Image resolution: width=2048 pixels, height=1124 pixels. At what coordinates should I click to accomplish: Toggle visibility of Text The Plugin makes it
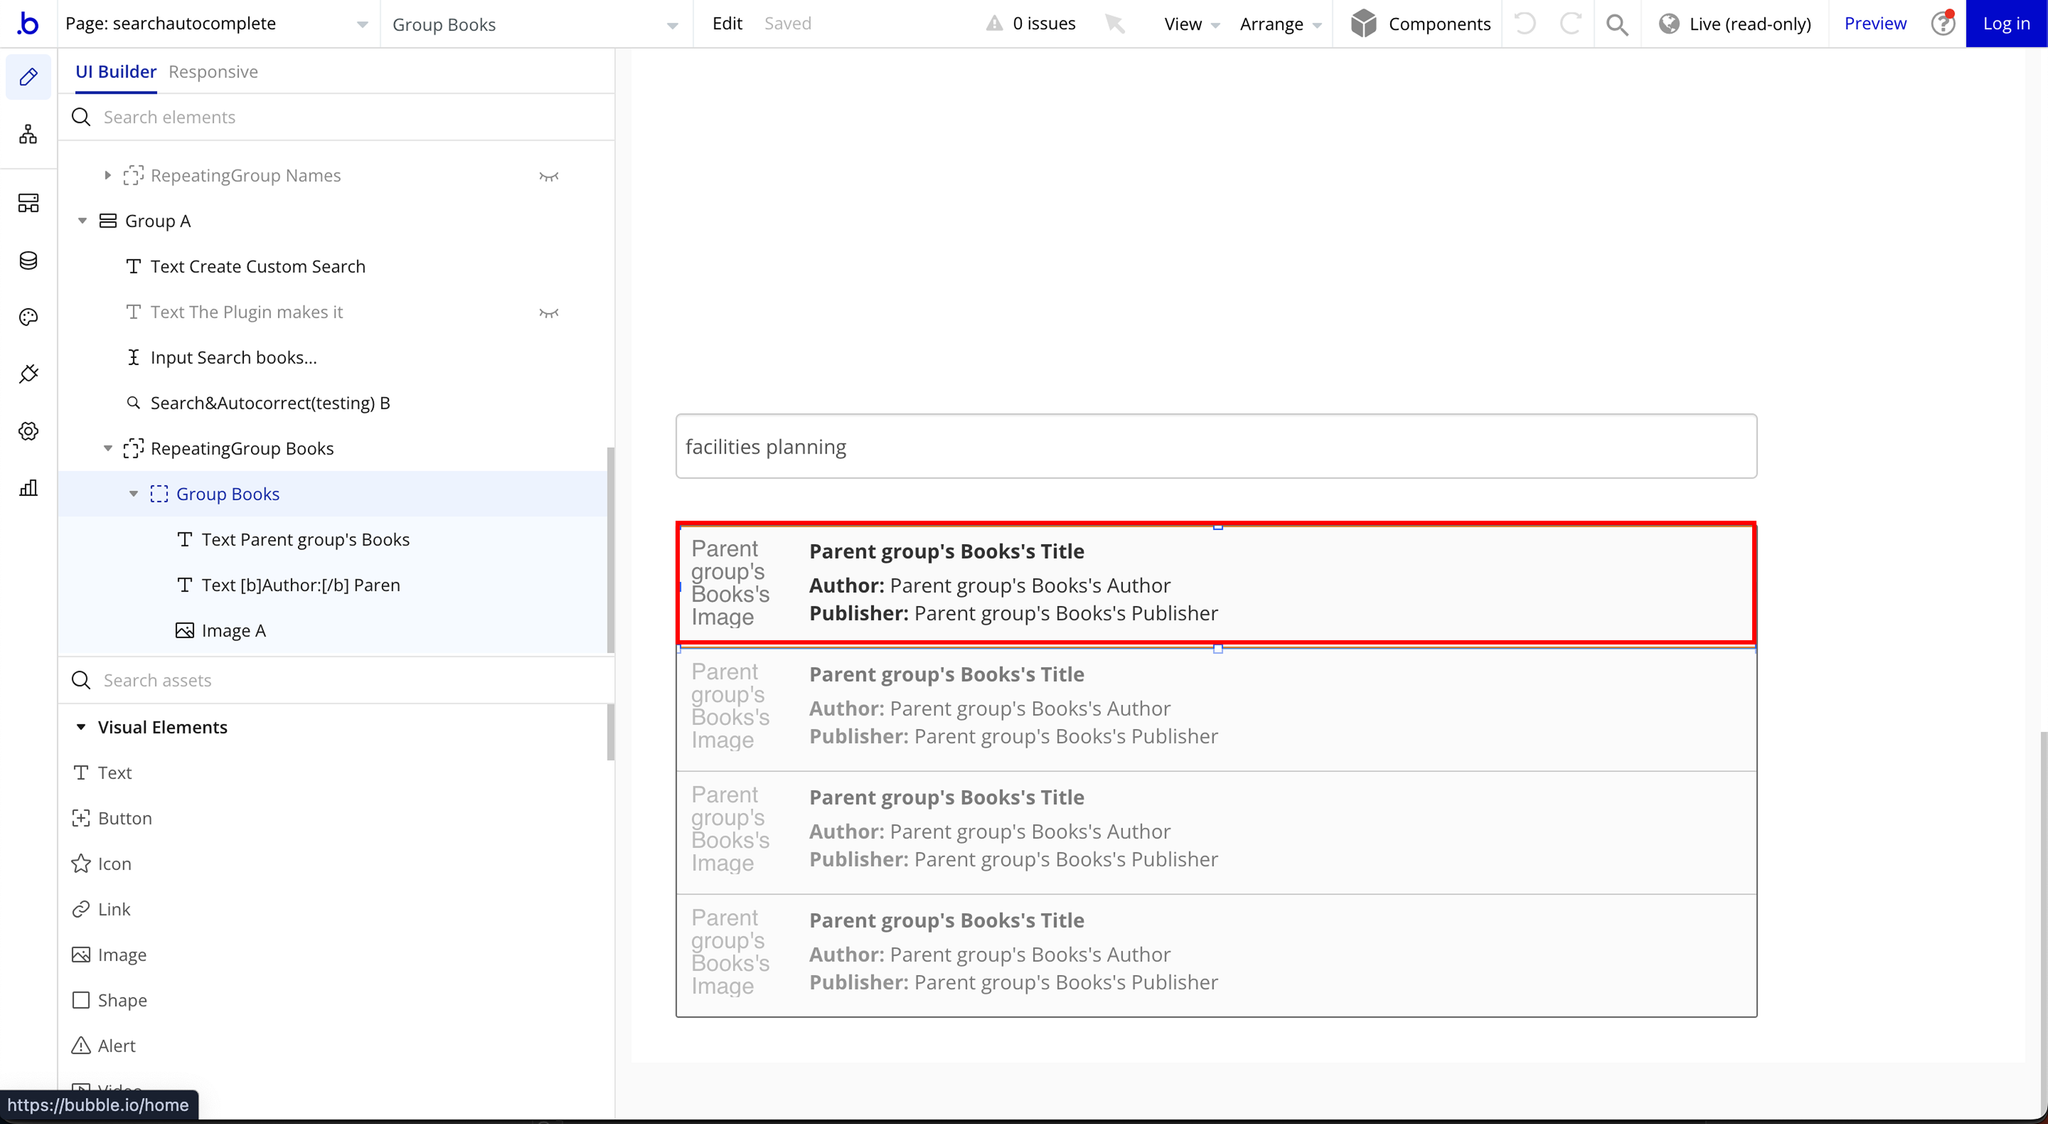(x=548, y=313)
